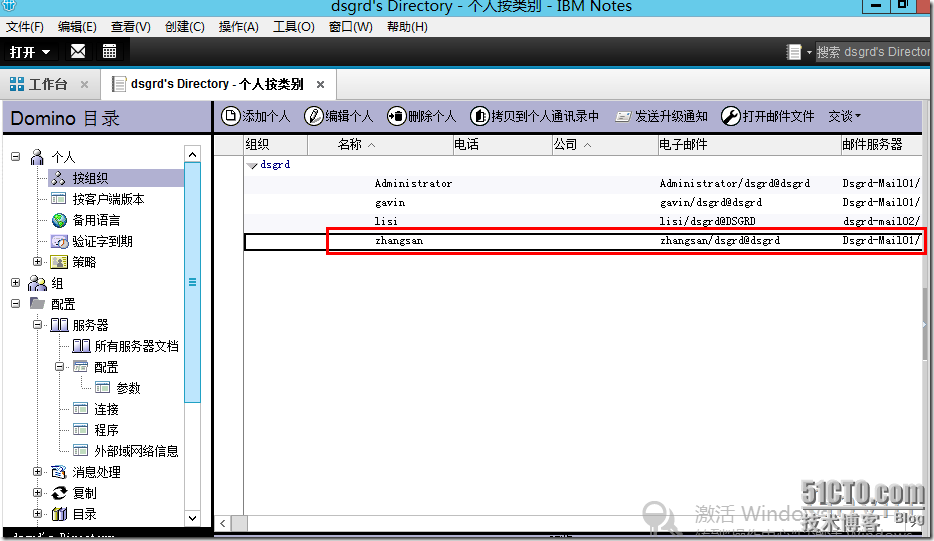Select the Administrator person row
The image size is (934, 541).
coord(583,184)
